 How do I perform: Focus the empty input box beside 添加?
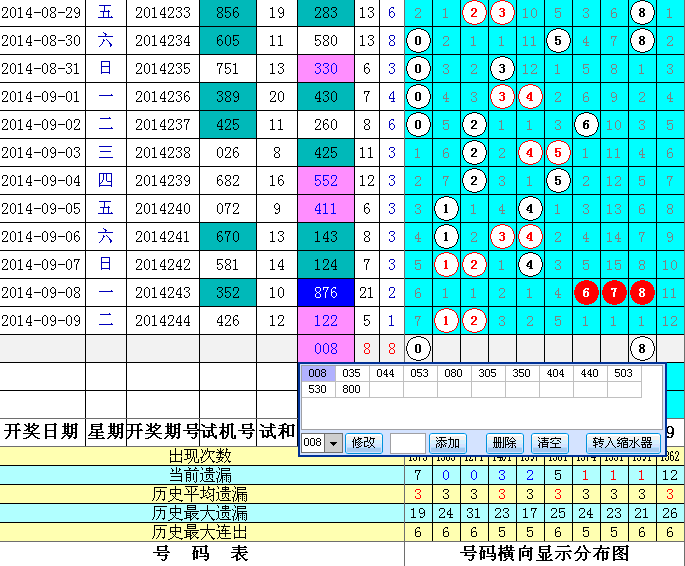click(x=406, y=443)
